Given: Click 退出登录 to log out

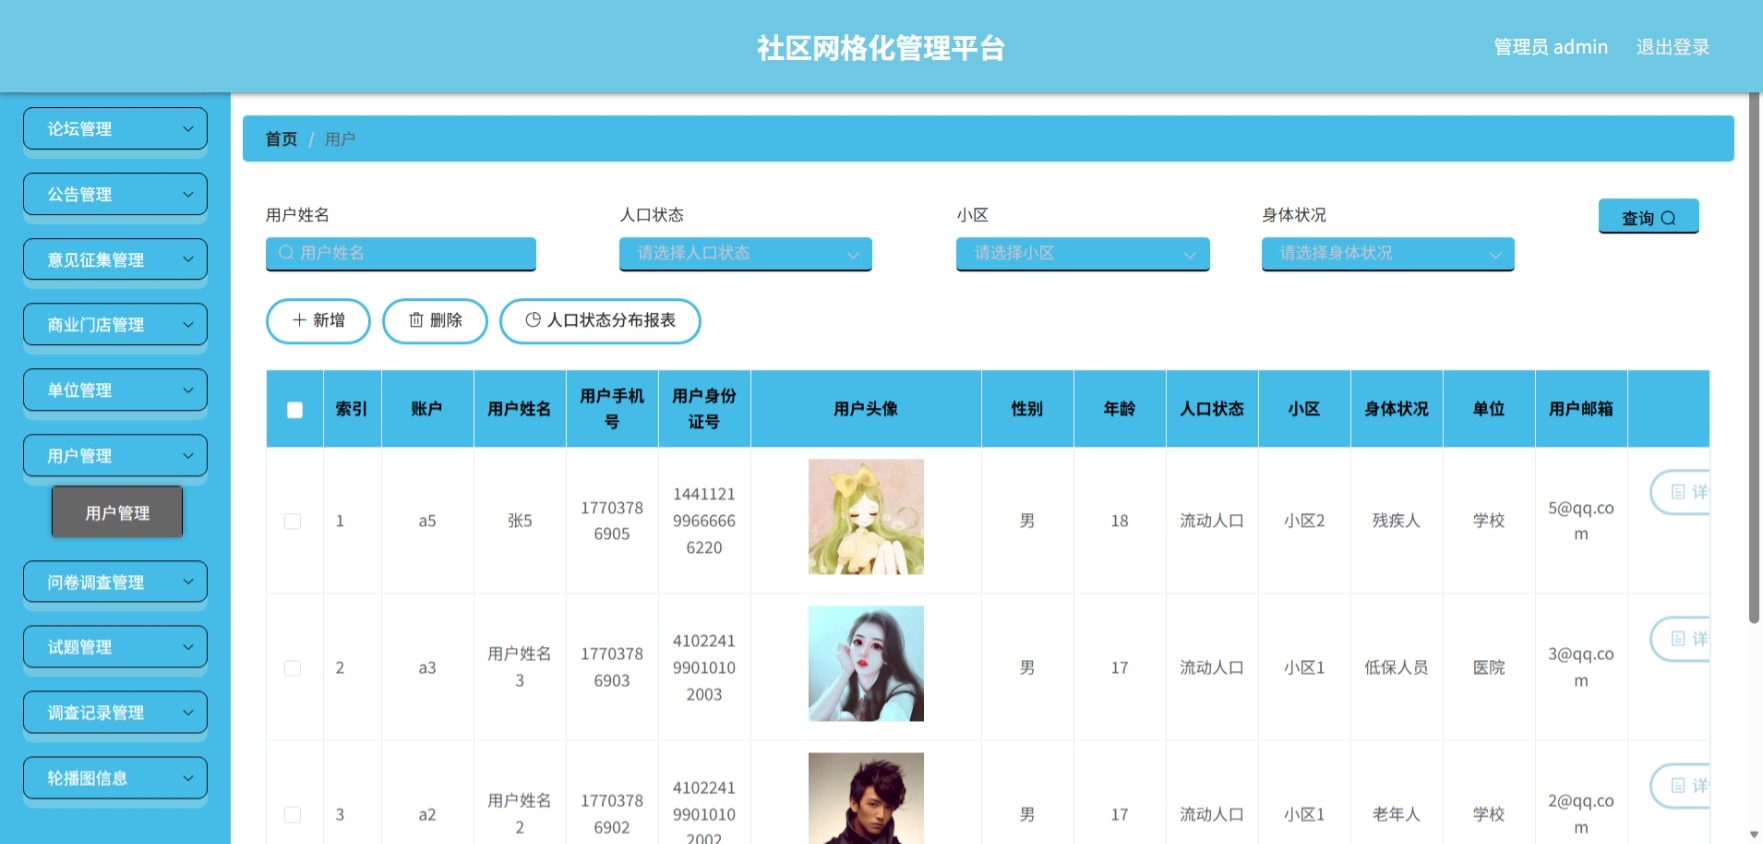Looking at the screenshot, I should 1672,47.
